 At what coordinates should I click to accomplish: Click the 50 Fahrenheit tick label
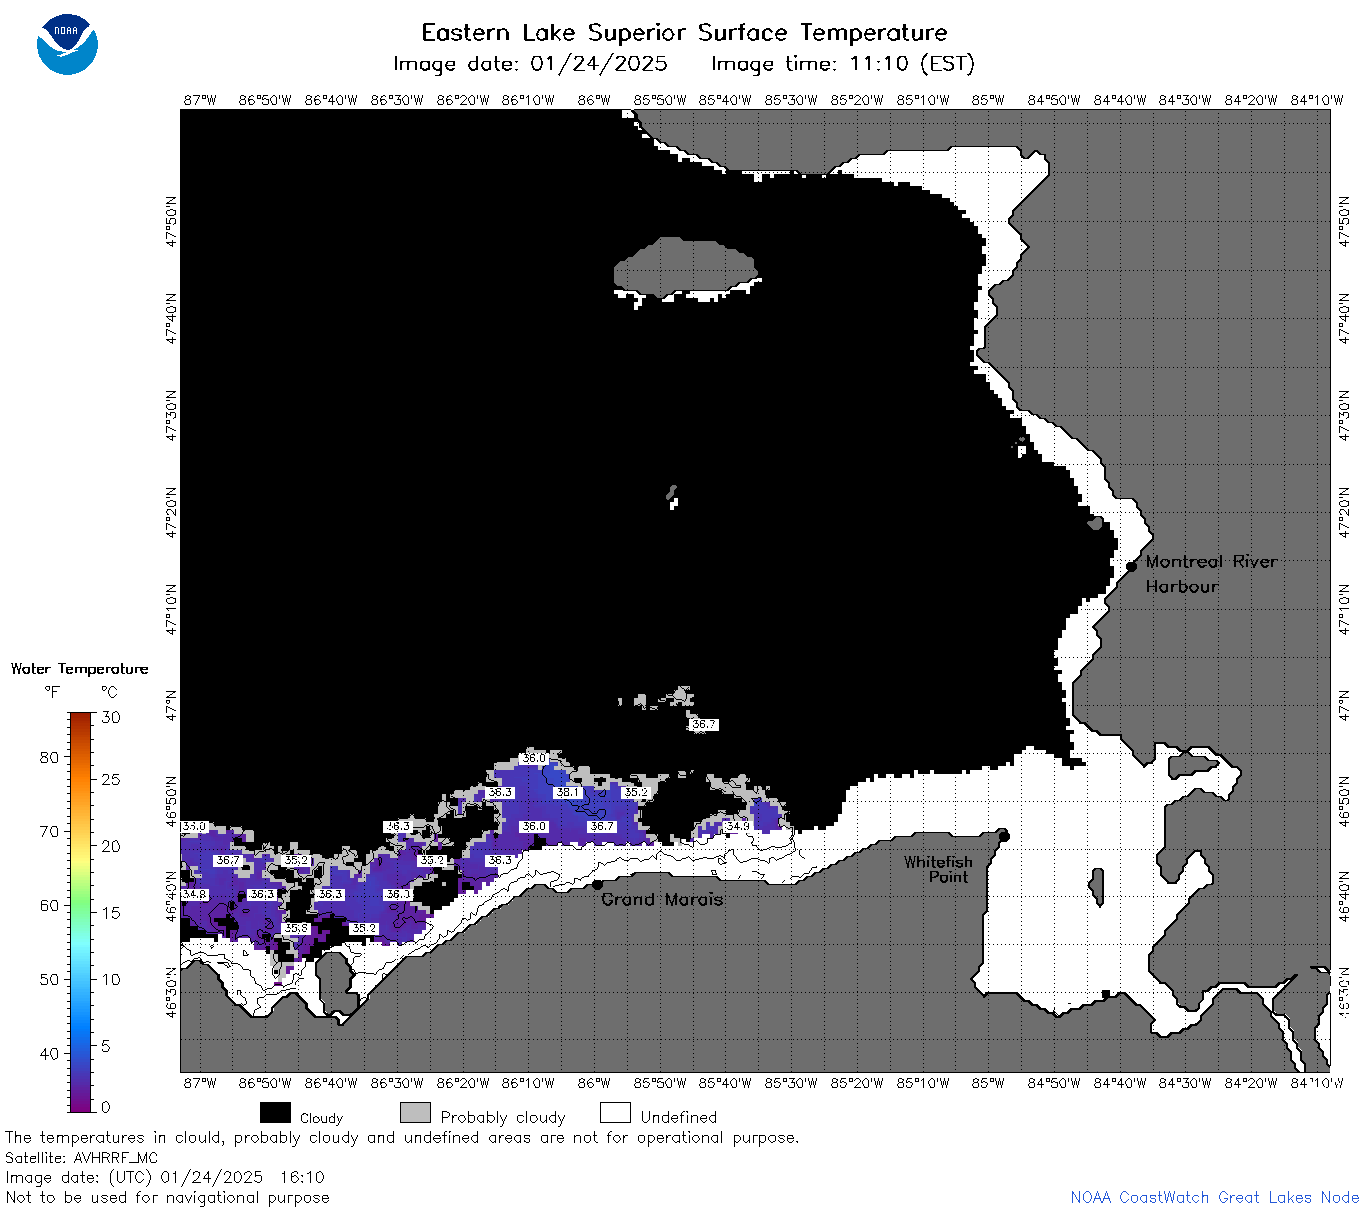(49, 979)
